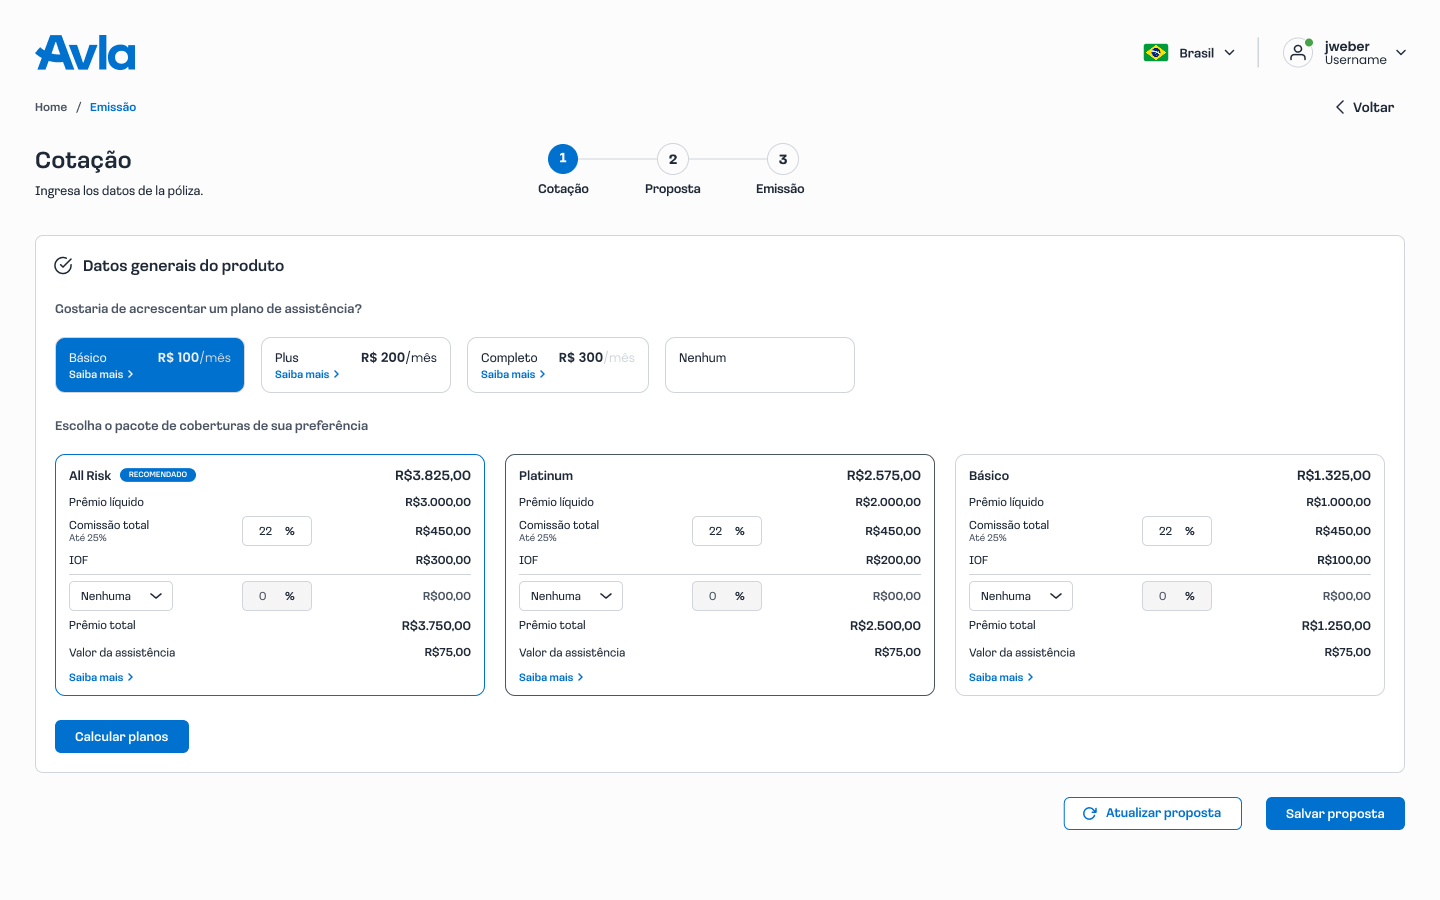
Task: Select the Completo assistance plan
Action: pos(557,365)
